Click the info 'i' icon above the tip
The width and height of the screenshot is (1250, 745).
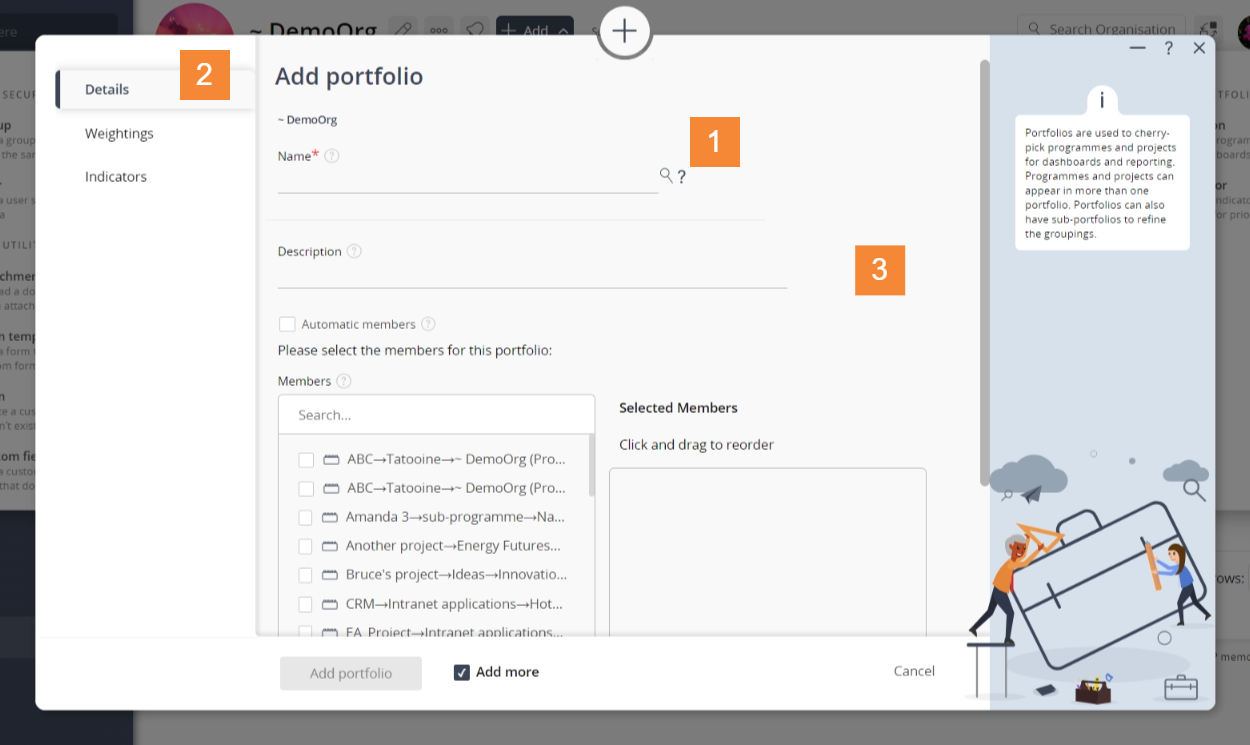coord(1102,100)
